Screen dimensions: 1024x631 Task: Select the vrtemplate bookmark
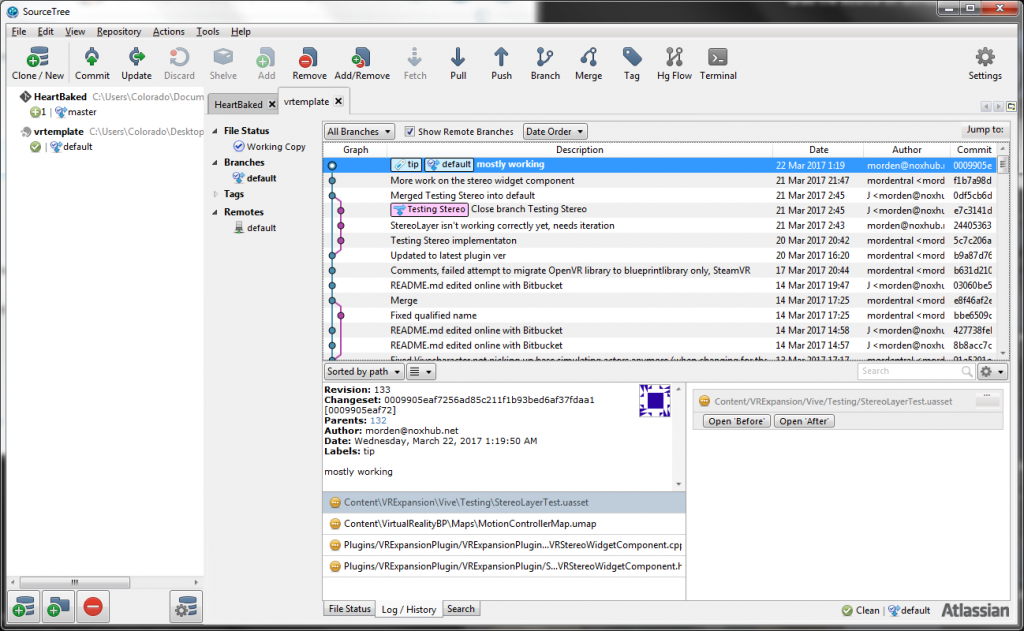[x=58, y=131]
